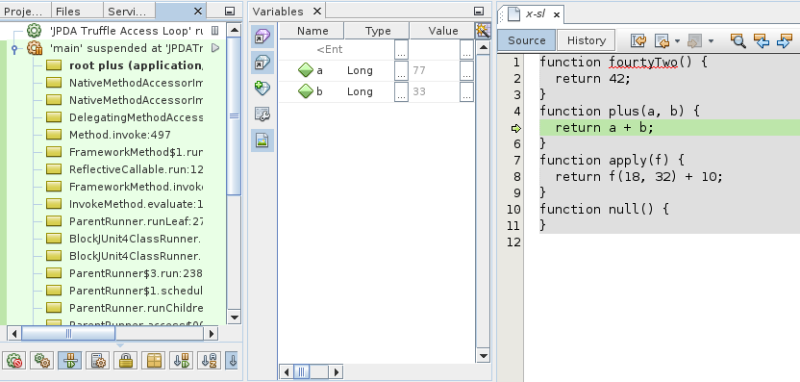Image resolution: width=800 pixels, height=382 pixels.
Task: Click the arrow with pause/play sort icon
Action: tap(181, 361)
